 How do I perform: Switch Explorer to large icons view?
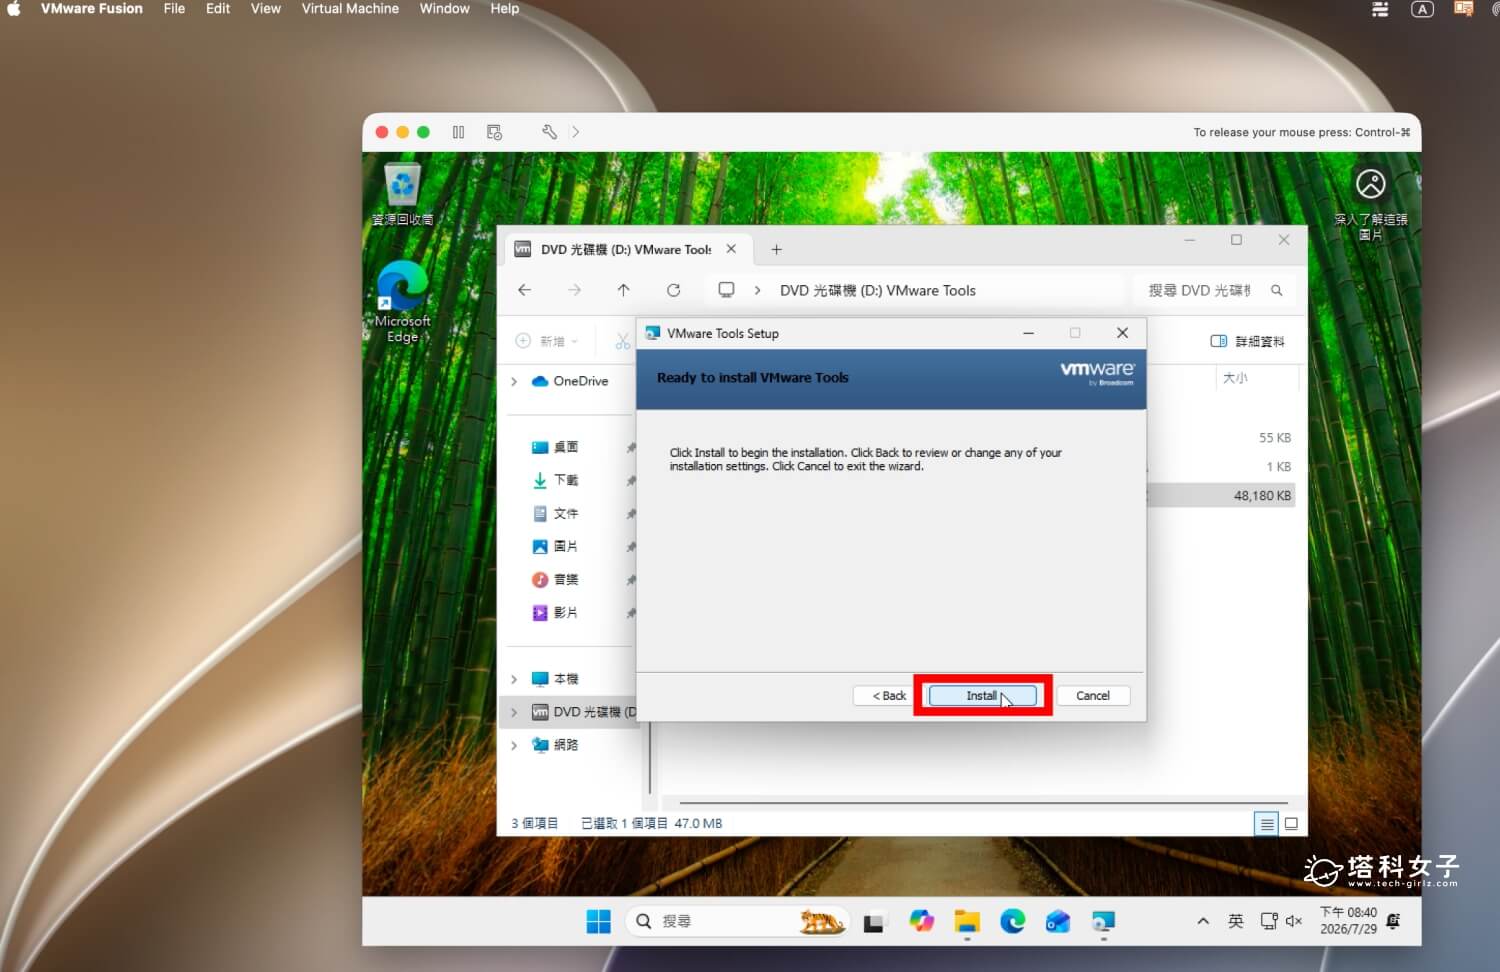coord(1291,824)
